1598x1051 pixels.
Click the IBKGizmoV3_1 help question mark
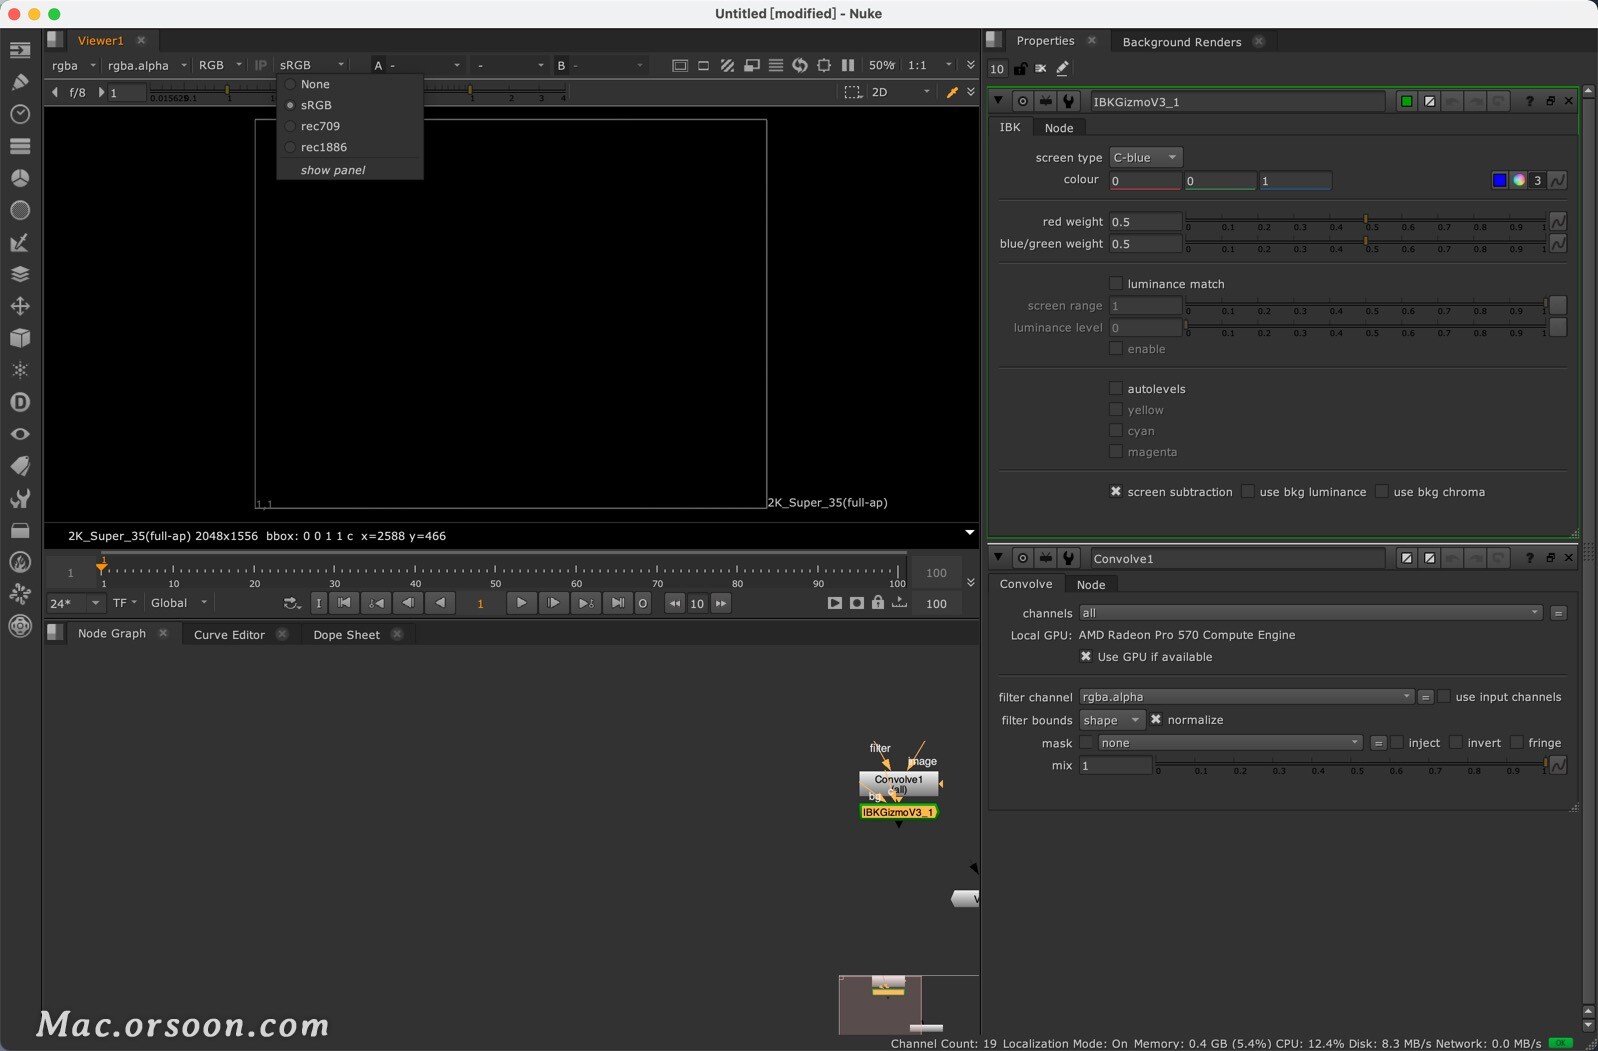coord(1529,101)
